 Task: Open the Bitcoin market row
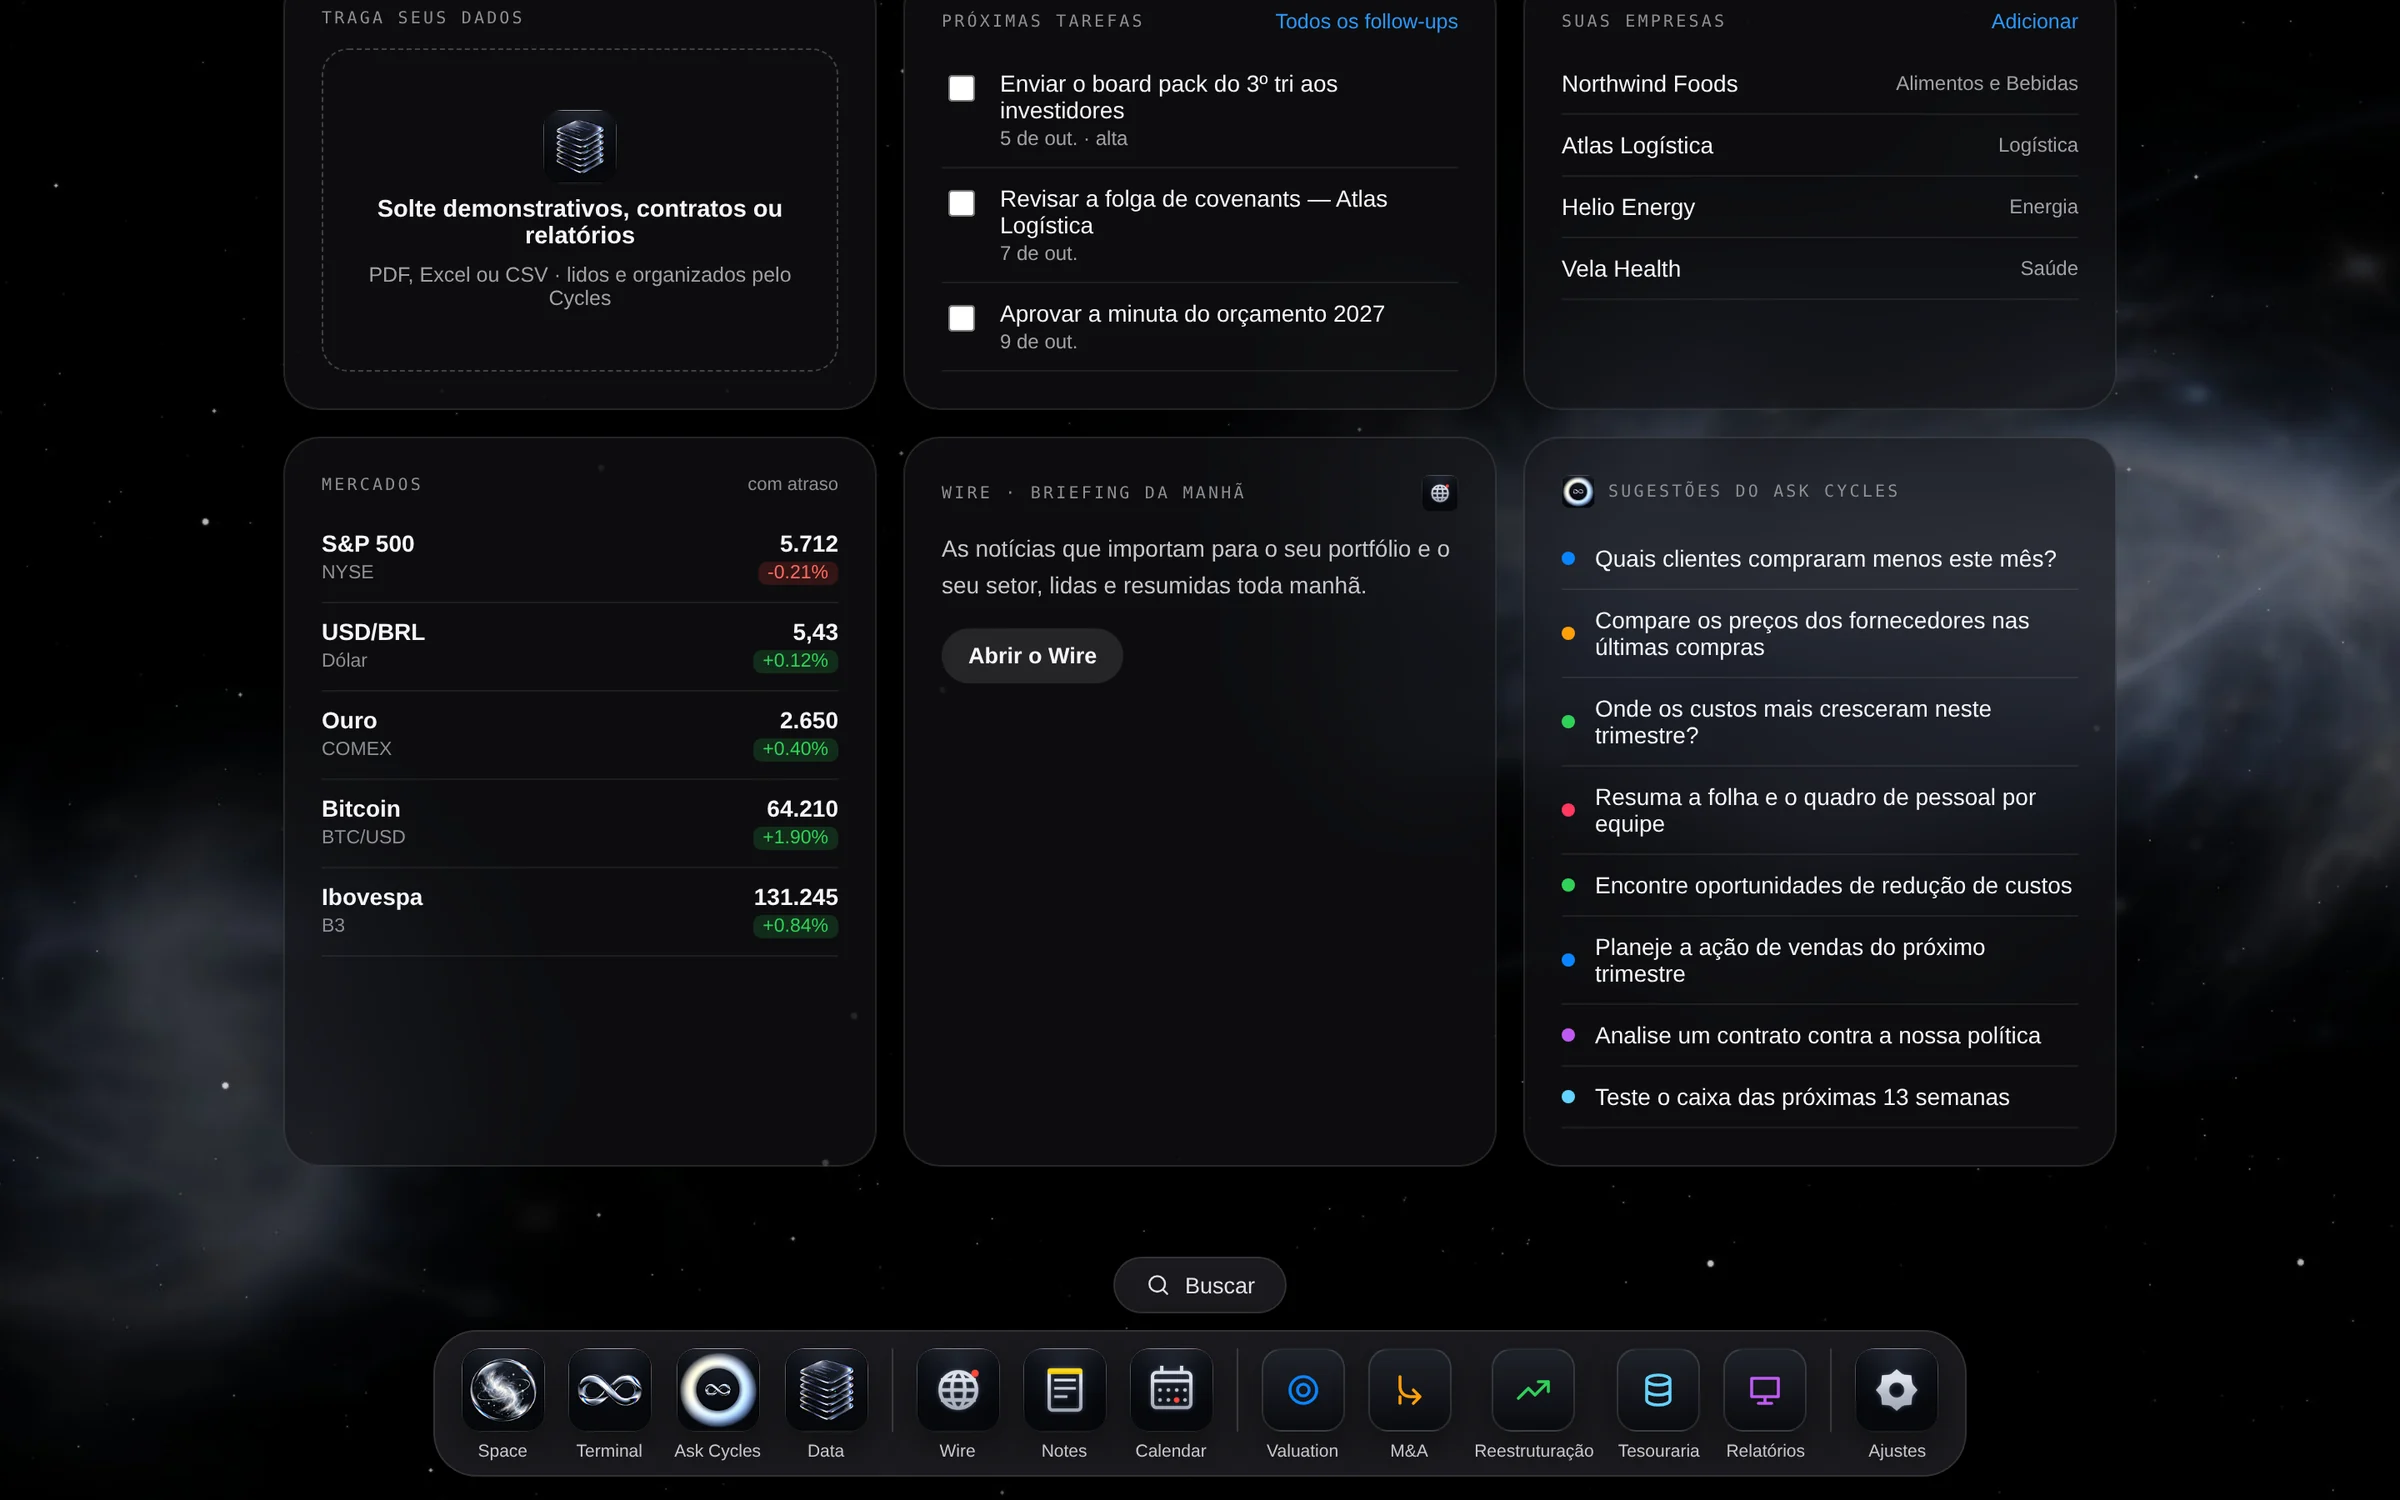coord(580,823)
